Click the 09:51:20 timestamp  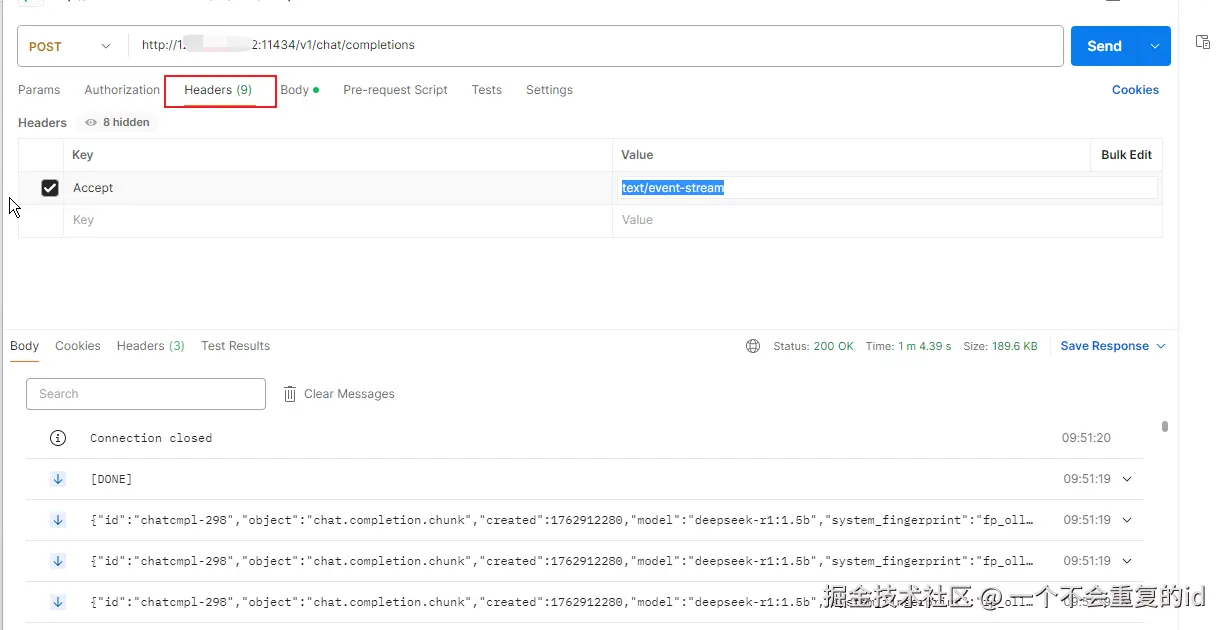click(1086, 438)
